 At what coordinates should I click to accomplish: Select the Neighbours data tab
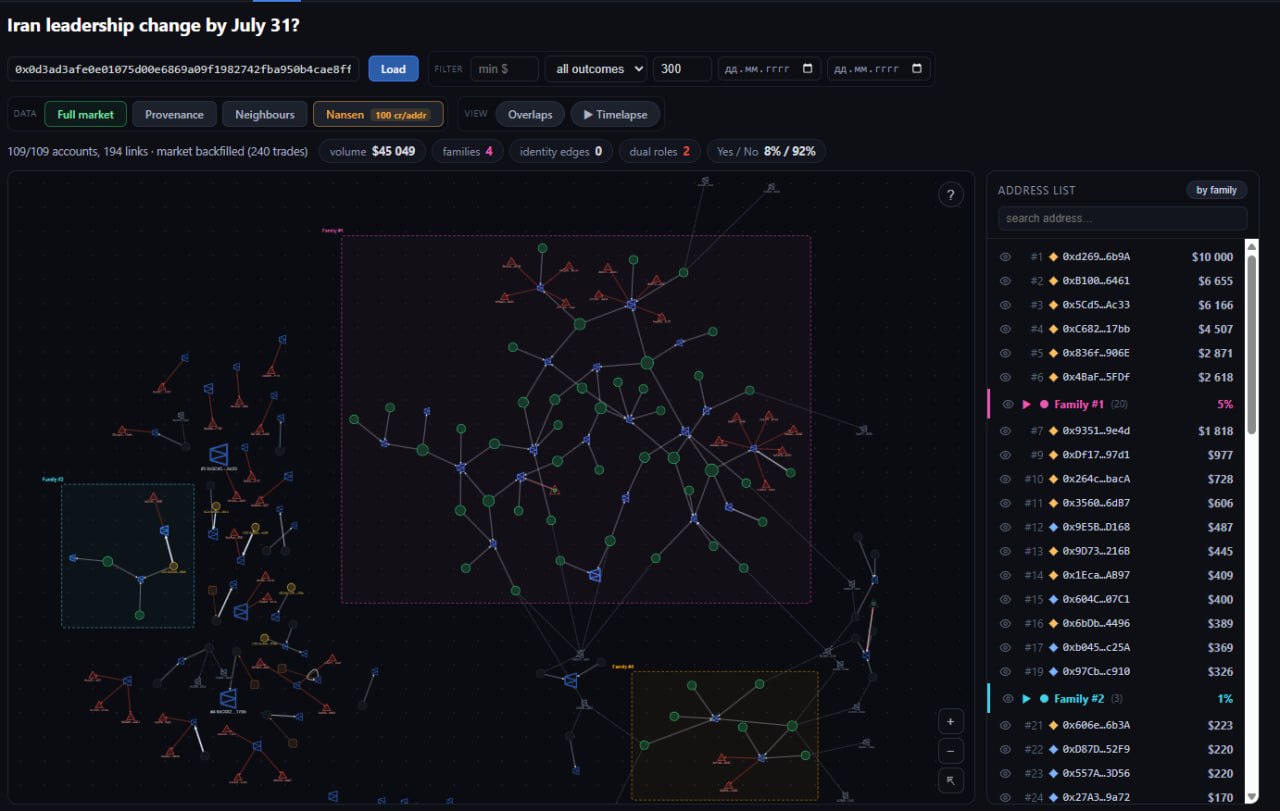(x=265, y=114)
